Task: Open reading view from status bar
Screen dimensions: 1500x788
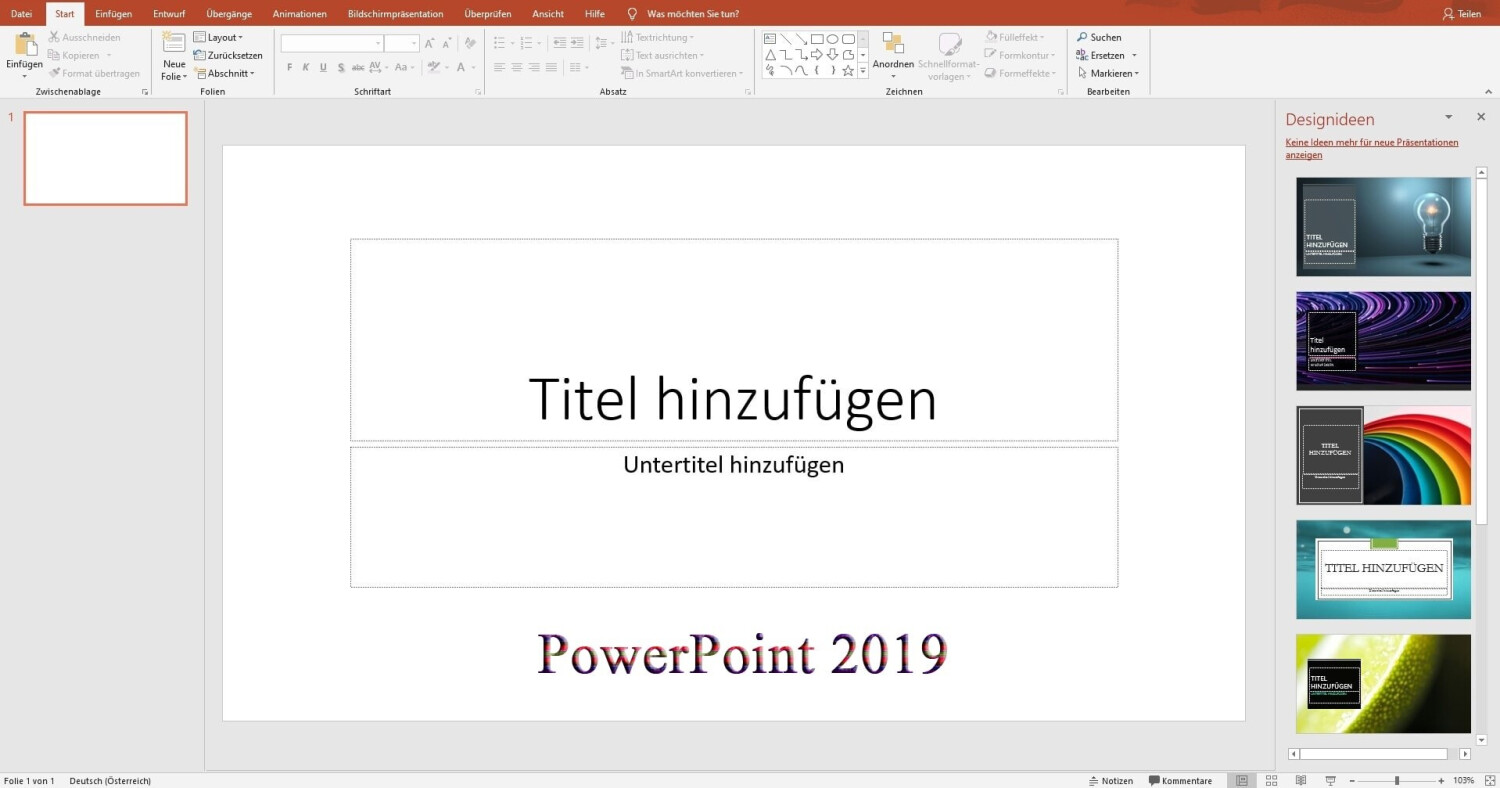Action: coord(1300,781)
